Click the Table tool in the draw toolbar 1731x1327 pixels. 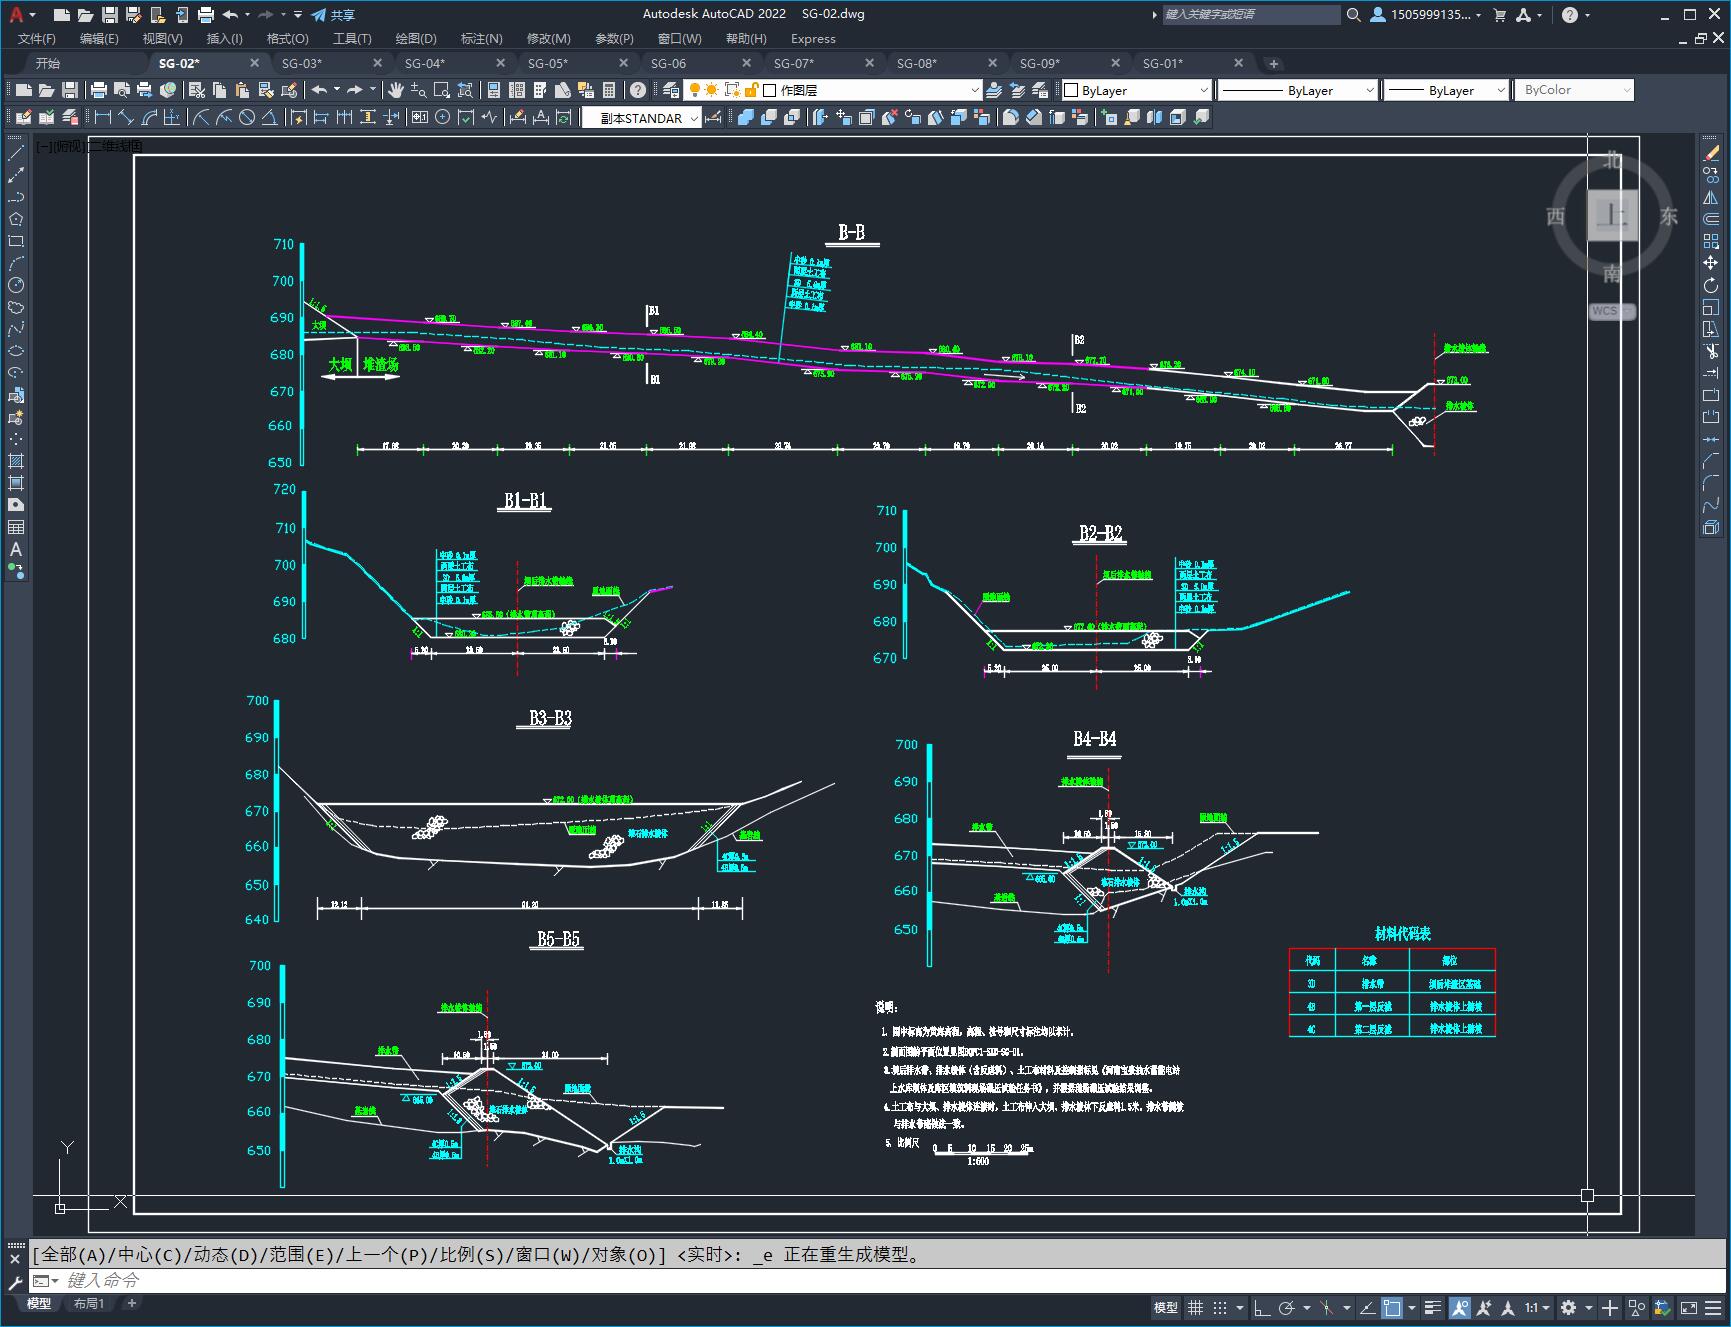click(16, 527)
